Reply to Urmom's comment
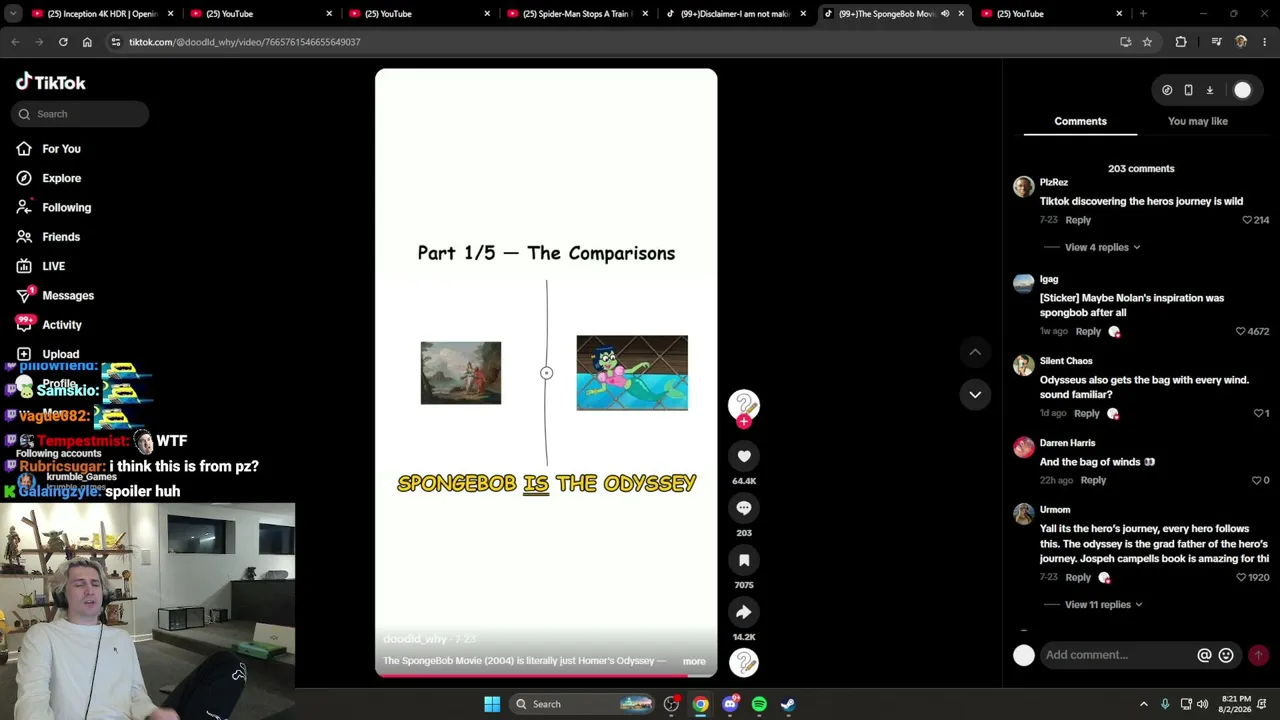 pyautogui.click(x=1078, y=577)
